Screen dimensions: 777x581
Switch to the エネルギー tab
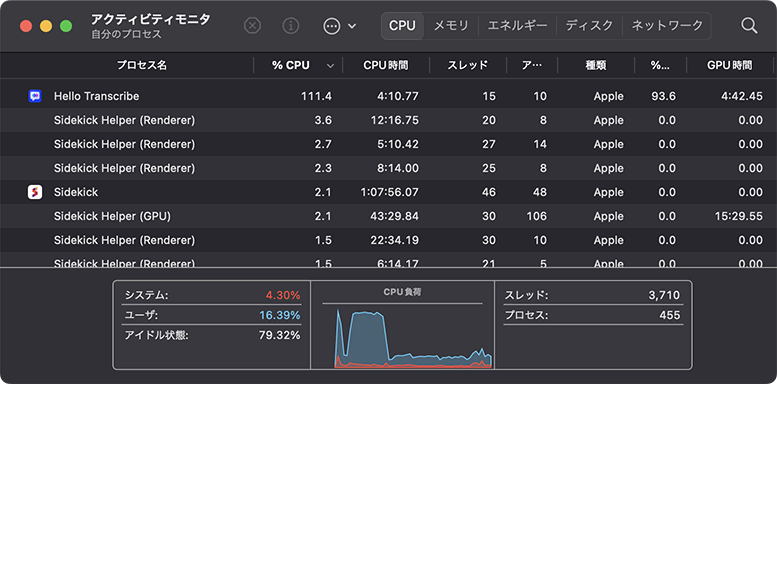click(x=517, y=26)
